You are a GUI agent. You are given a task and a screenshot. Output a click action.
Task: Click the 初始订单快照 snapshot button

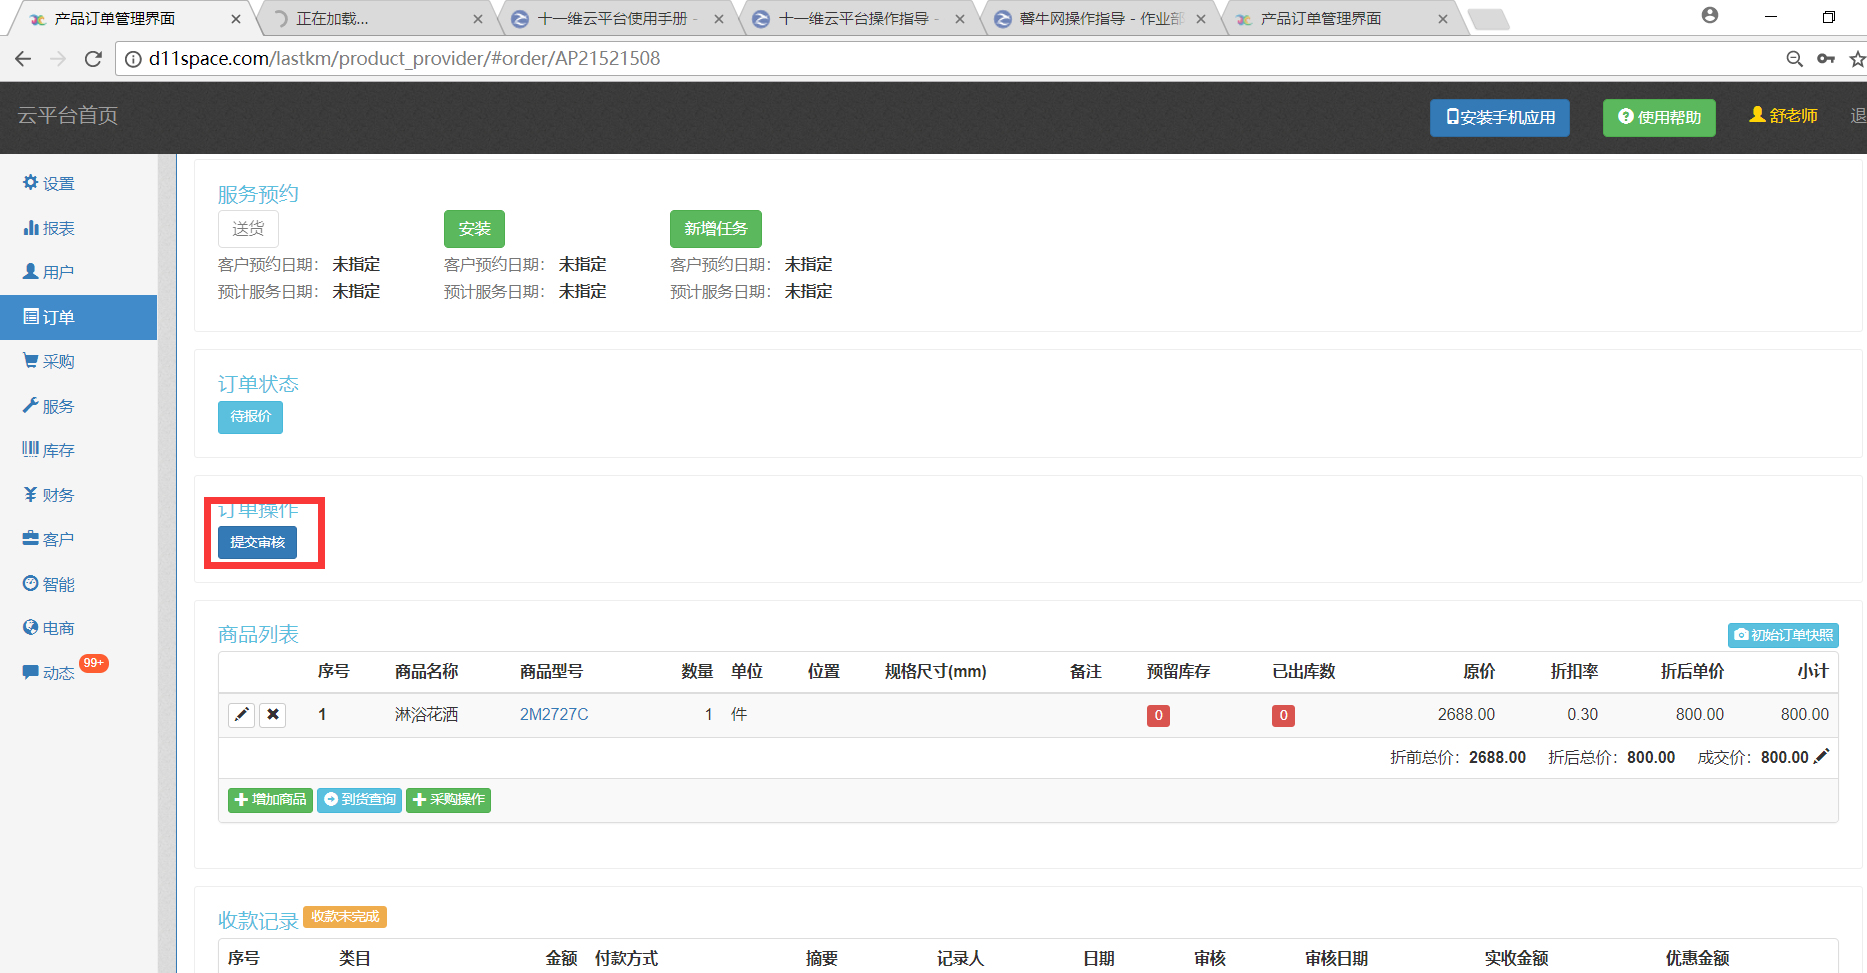tap(1783, 635)
